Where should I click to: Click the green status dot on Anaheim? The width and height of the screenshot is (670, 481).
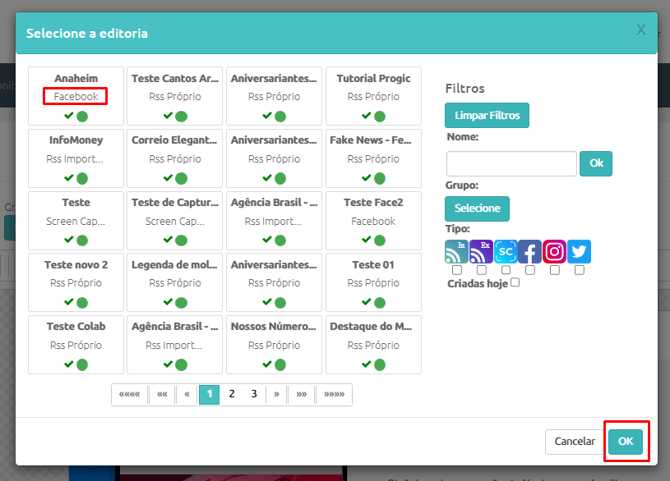pos(82,116)
